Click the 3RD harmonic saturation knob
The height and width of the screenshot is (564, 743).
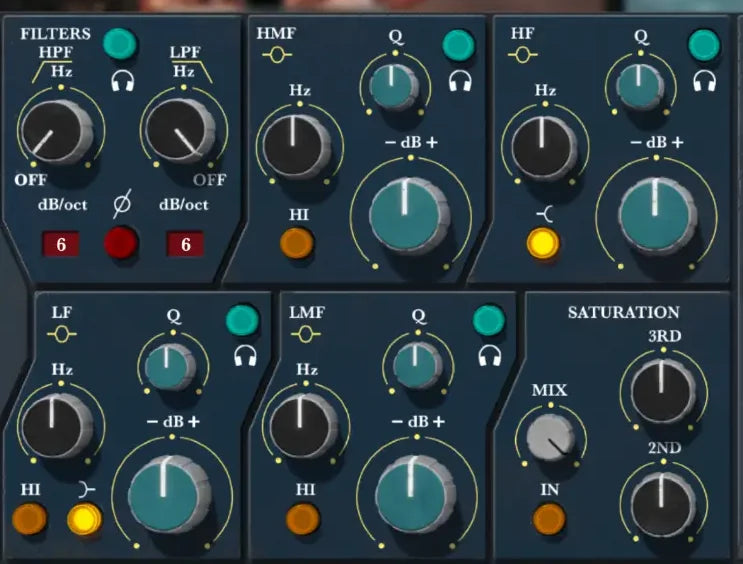pos(663,391)
